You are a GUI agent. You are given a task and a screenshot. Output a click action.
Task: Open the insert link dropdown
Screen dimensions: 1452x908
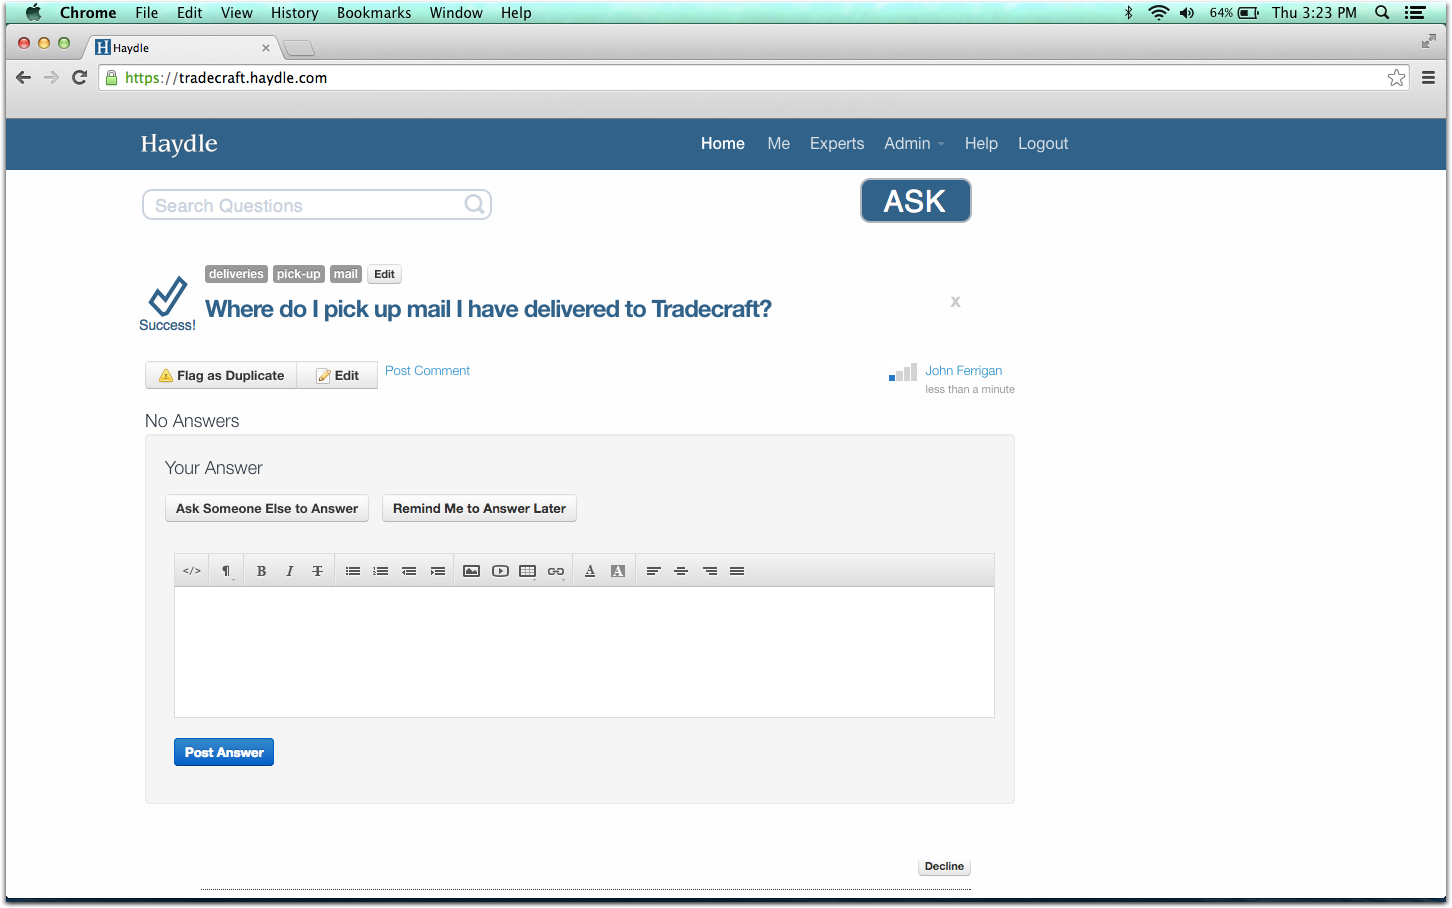(556, 571)
